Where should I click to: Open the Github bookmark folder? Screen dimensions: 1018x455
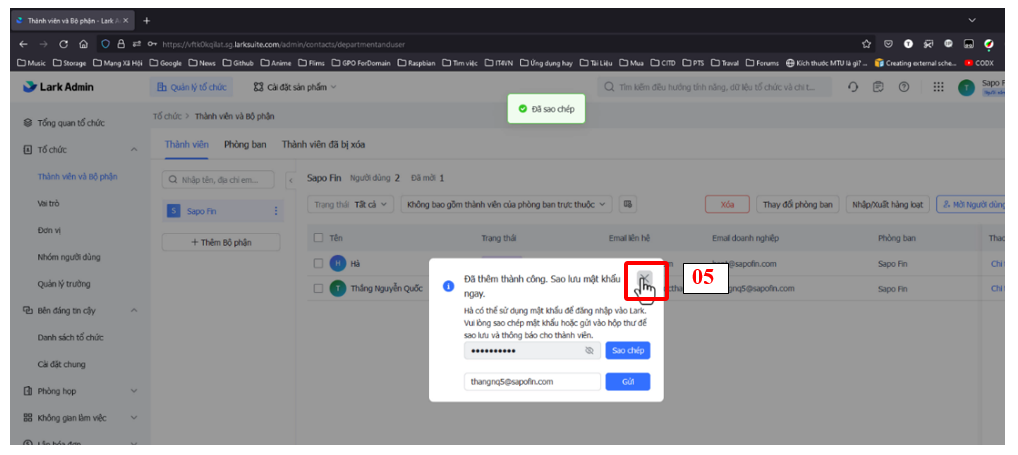coord(238,63)
